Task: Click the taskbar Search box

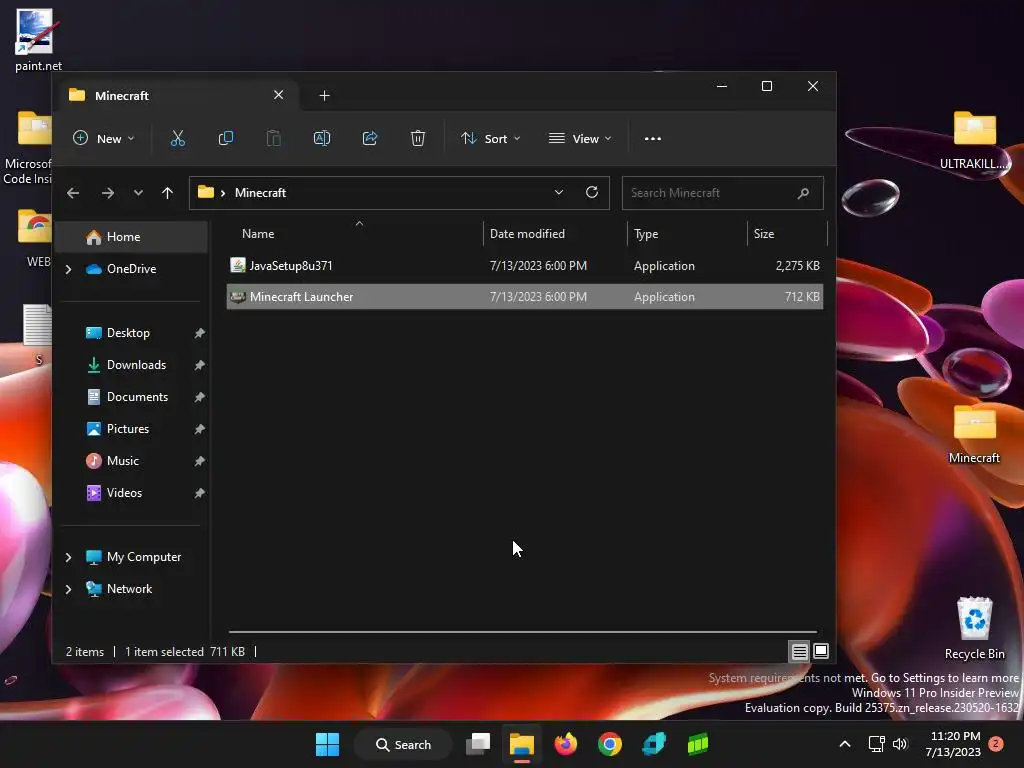Action: point(403,744)
